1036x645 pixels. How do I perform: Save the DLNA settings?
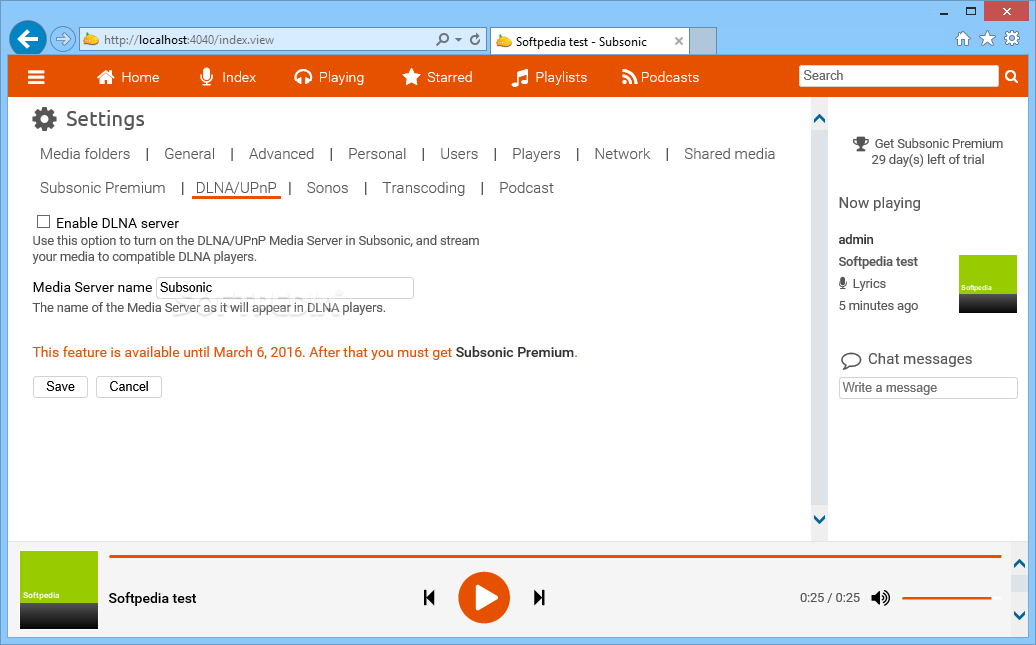point(60,387)
